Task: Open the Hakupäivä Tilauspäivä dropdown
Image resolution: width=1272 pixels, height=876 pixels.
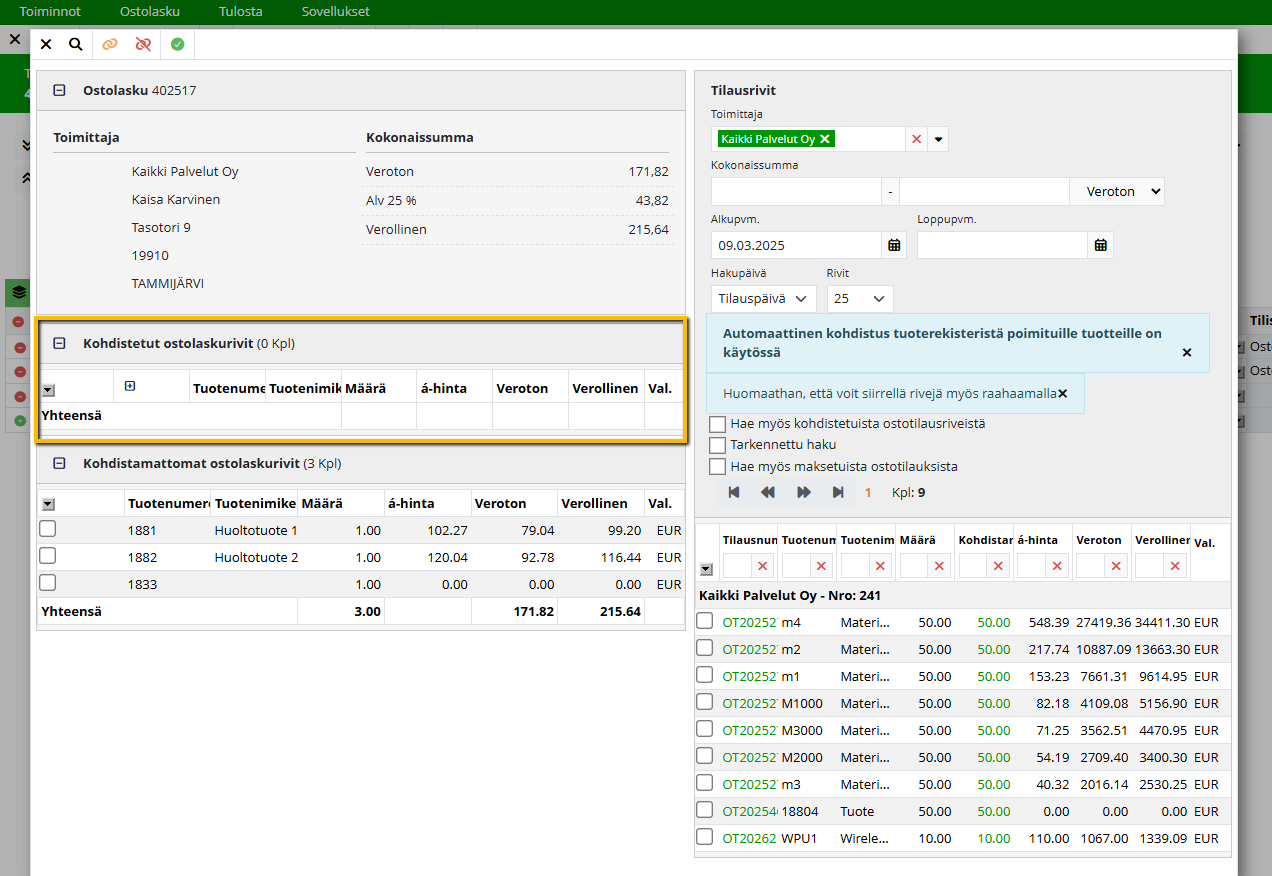Action: (763, 299)
